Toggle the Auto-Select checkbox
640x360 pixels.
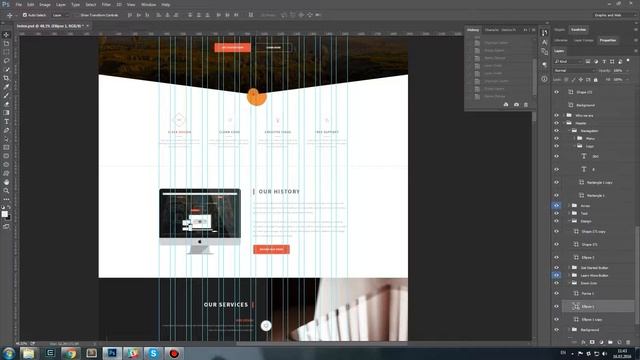(24, 15)
